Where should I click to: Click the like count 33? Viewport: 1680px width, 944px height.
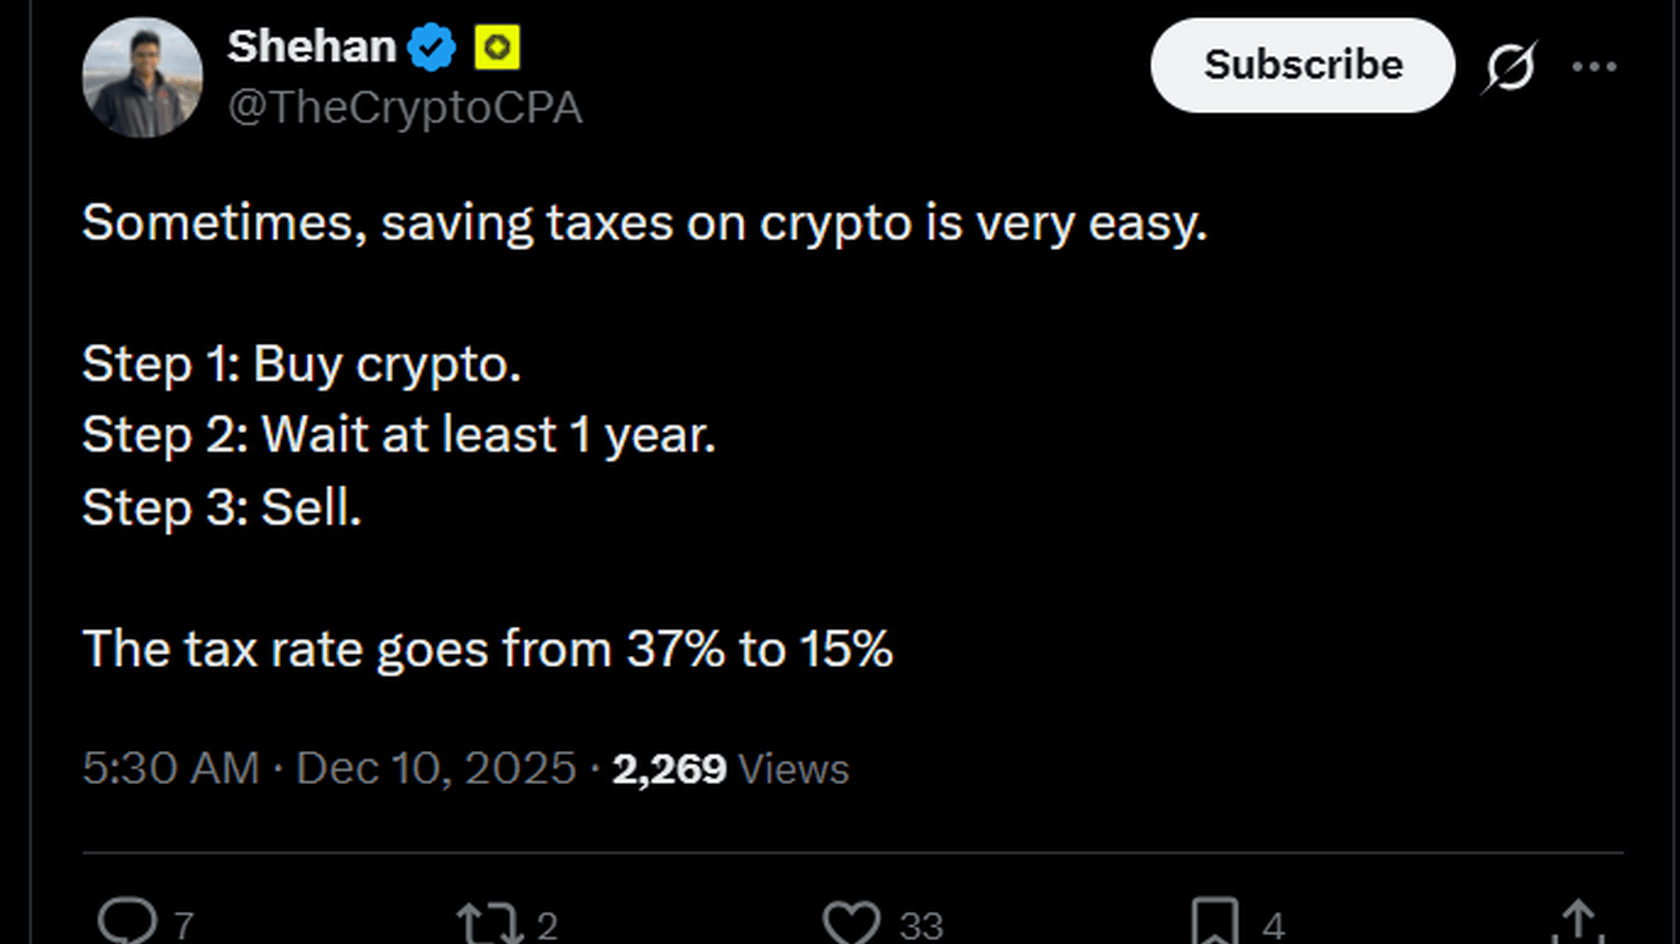pos(921,926)
